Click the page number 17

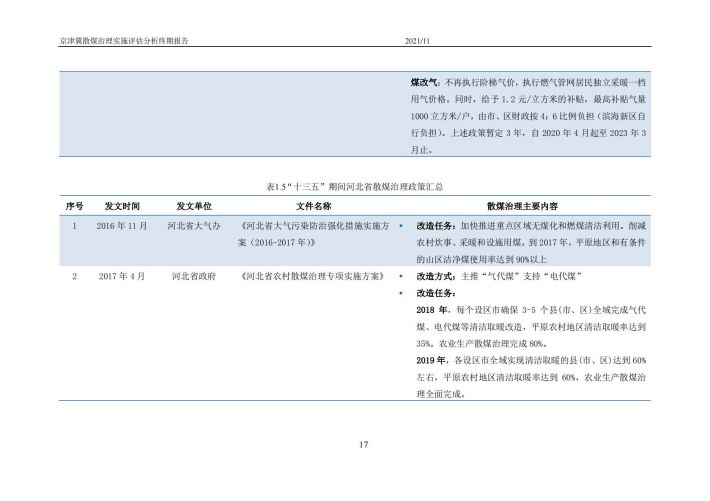click(x=364, y=445)
